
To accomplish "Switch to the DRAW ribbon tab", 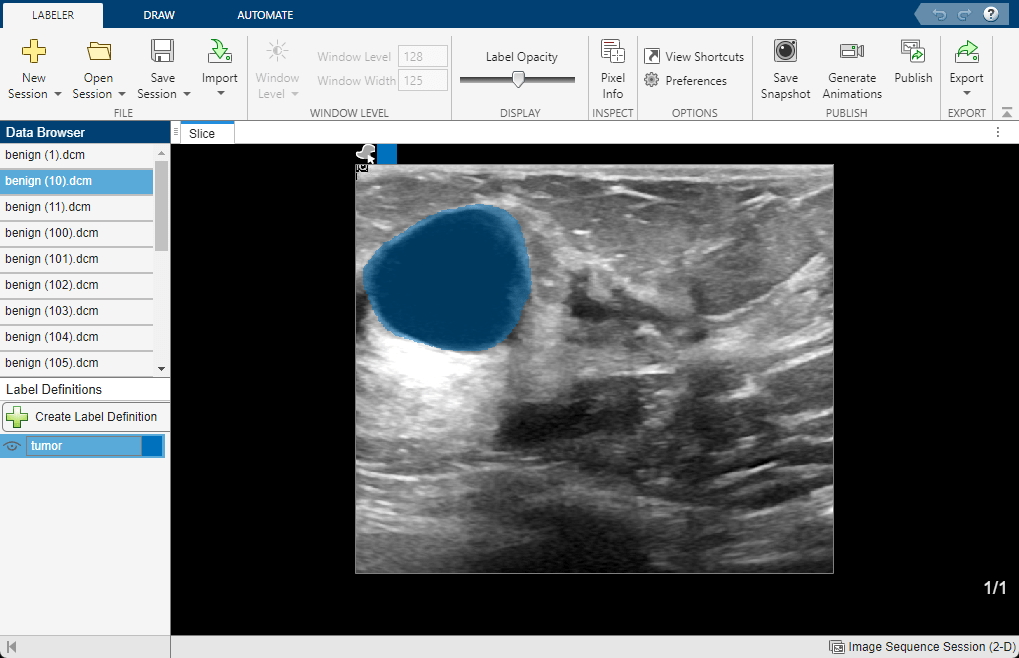I will click(156, 15).
